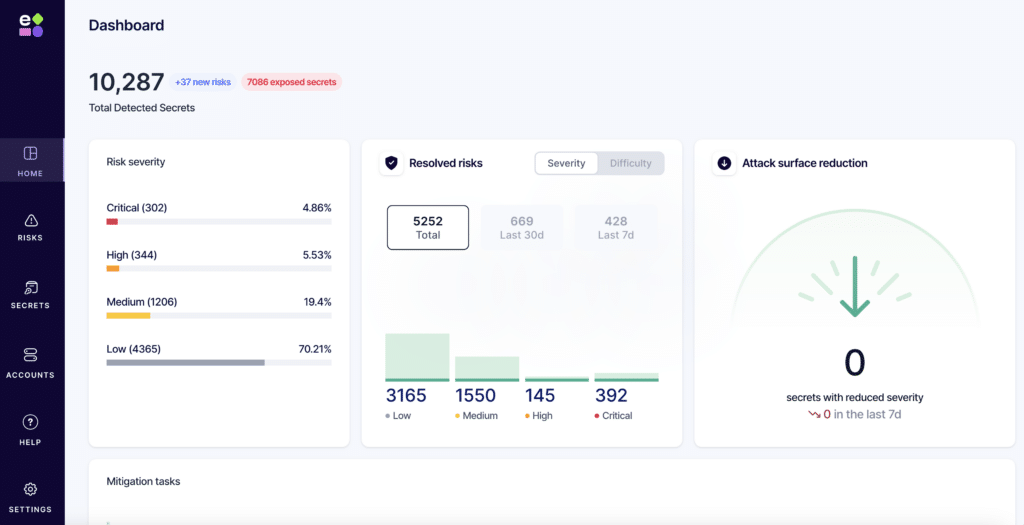This screenshot has width=1024, height=525.
Task: Open the Home dashboard icon
Action: [30, 153]
